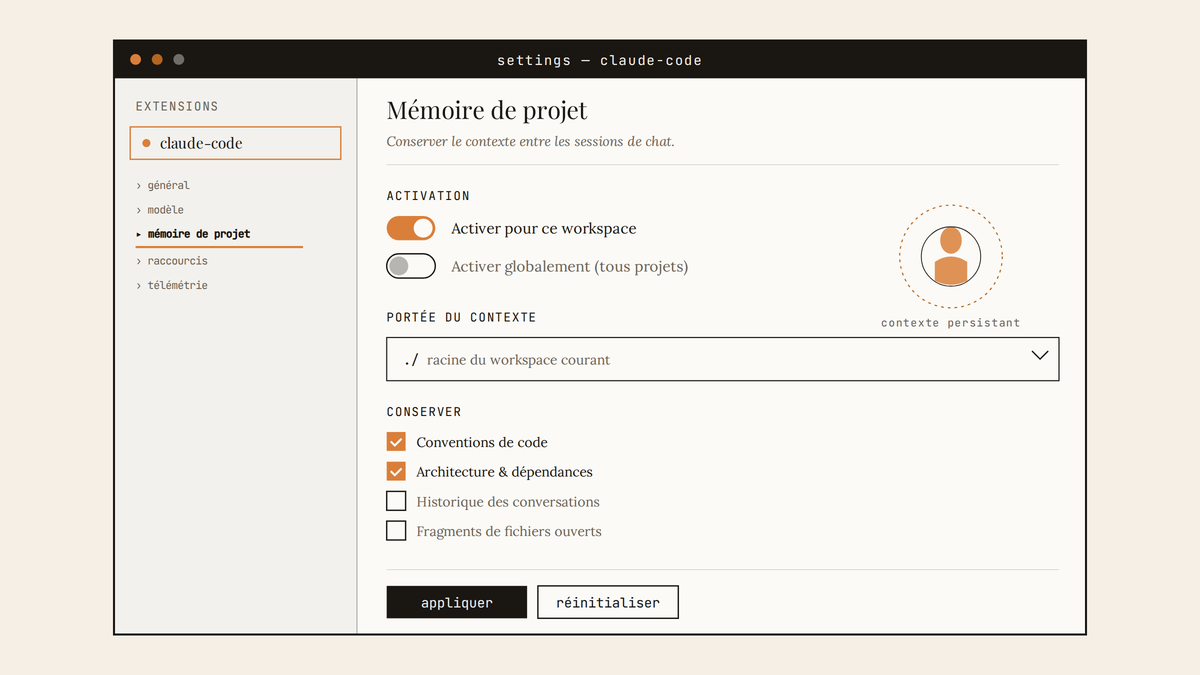The width and height of the screenshot is (1200, 675).
Task: Click the first orange window control dot
Action: click(x=135, y=60)
